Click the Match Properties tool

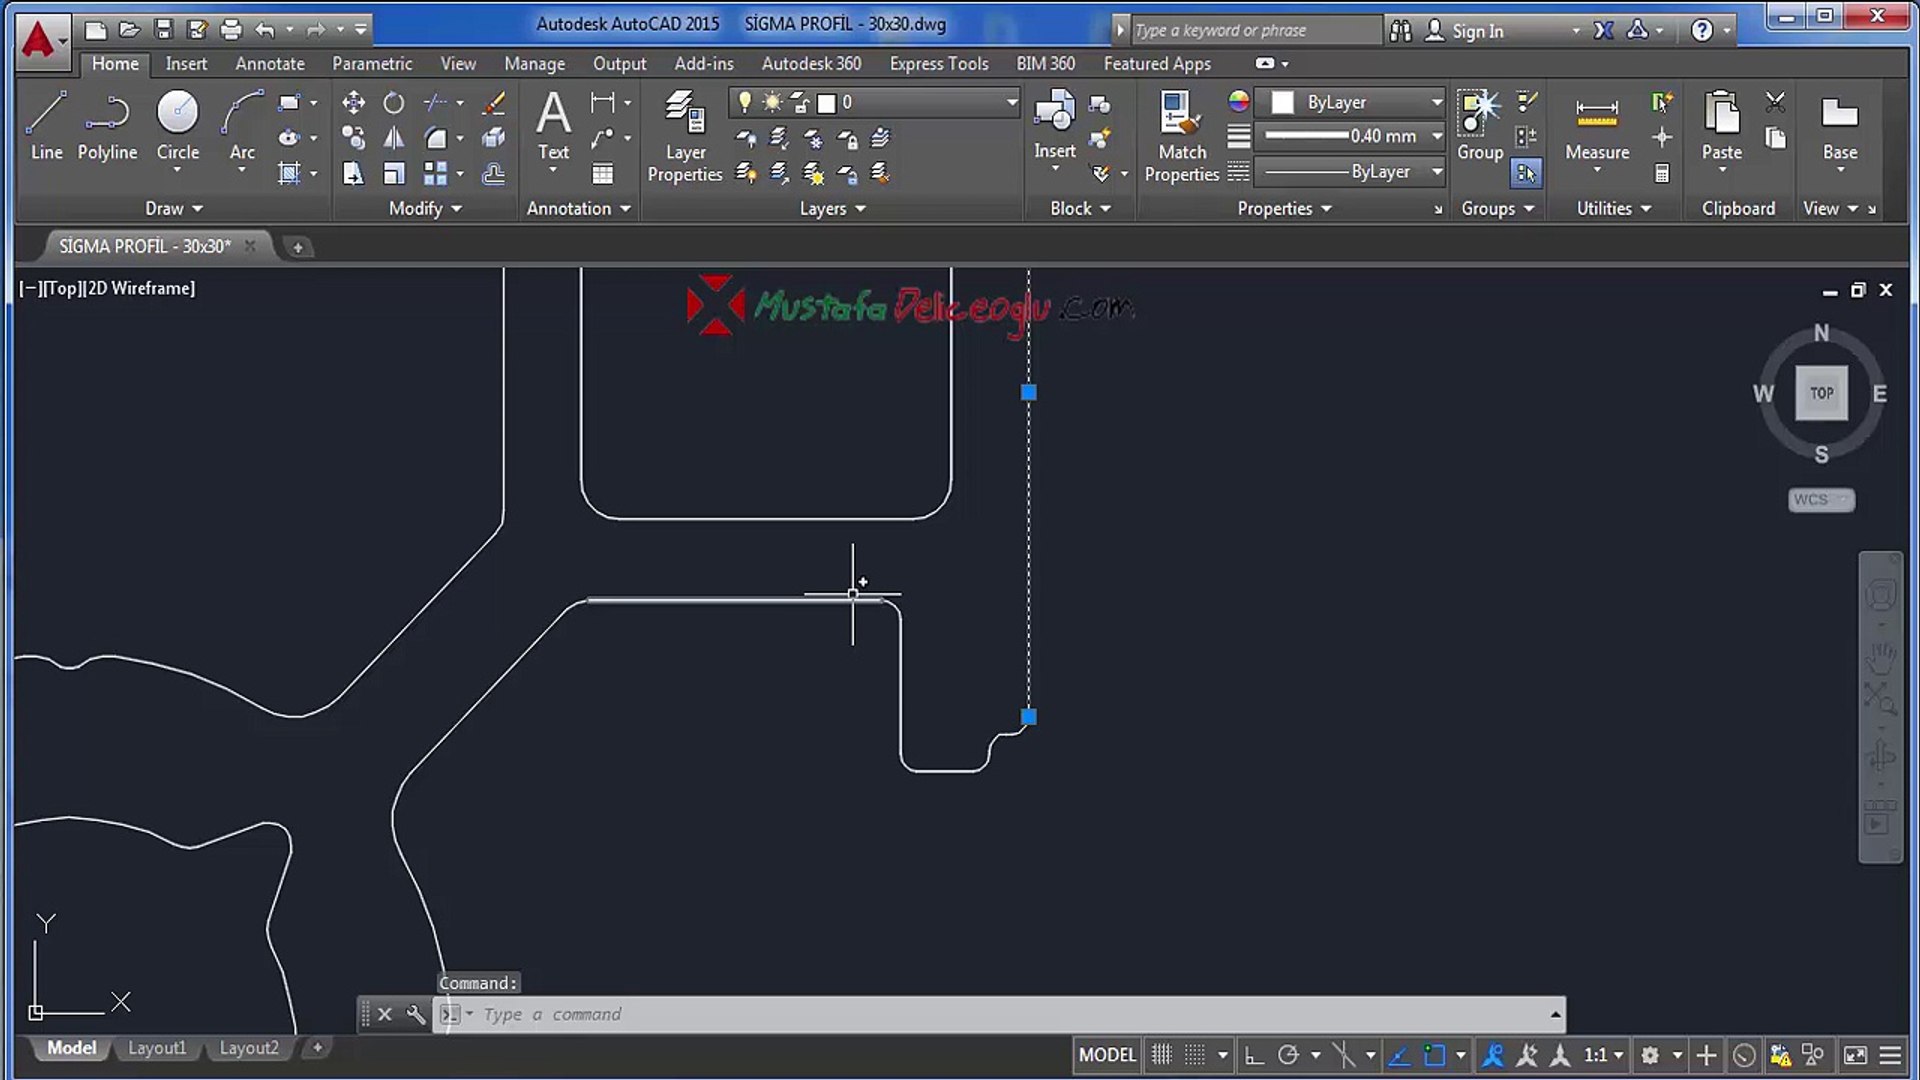pyautogui.click(x=1181, y=135)
